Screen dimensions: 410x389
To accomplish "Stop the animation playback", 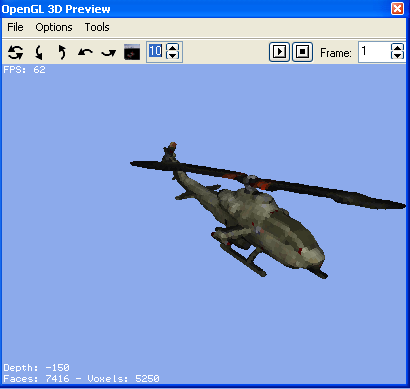I will pyautogui.click(x=302, y=52).
